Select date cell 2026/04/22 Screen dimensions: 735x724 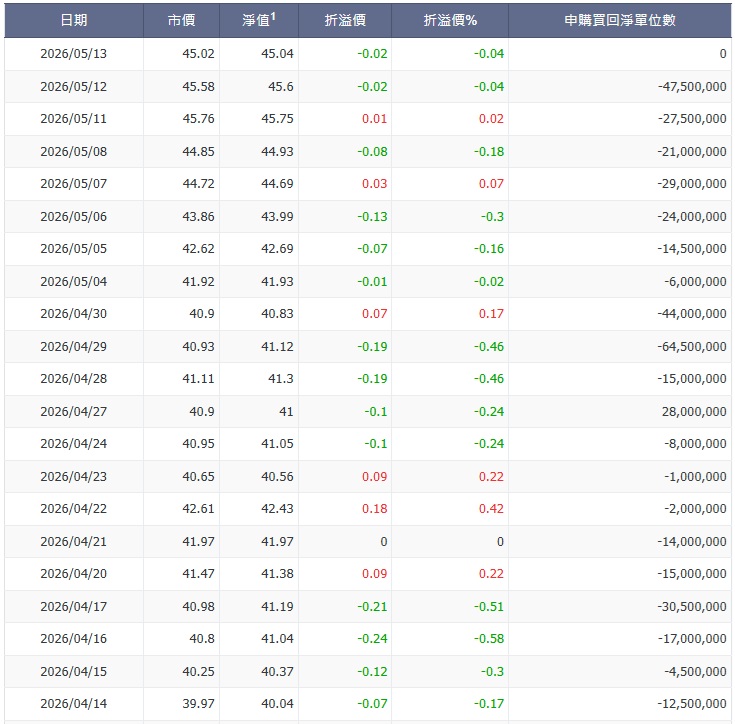coord(74,508)
